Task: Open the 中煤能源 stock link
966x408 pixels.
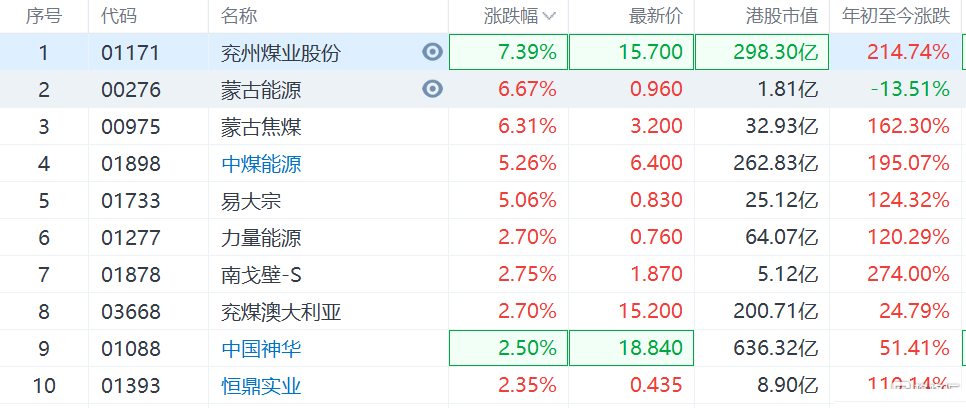Action: coord(261,163)
